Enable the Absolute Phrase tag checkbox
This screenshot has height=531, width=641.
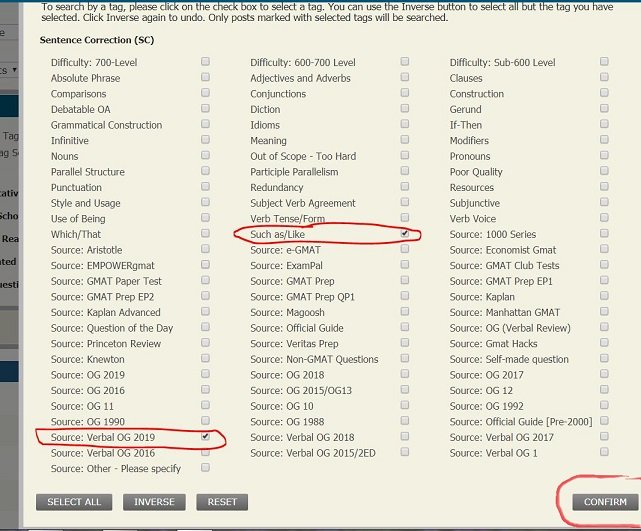(x=205, y=77)
